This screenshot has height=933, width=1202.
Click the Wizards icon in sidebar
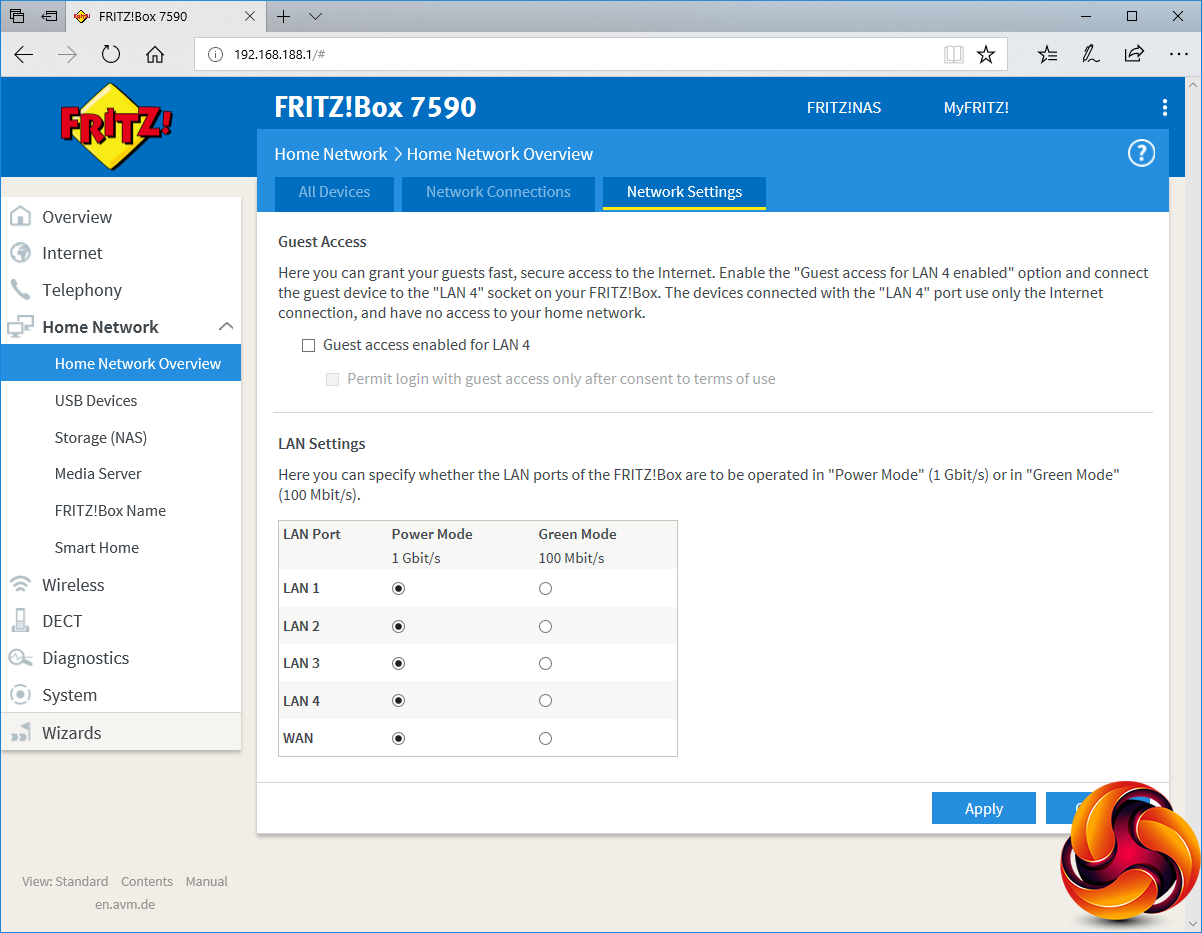point(20,733)
